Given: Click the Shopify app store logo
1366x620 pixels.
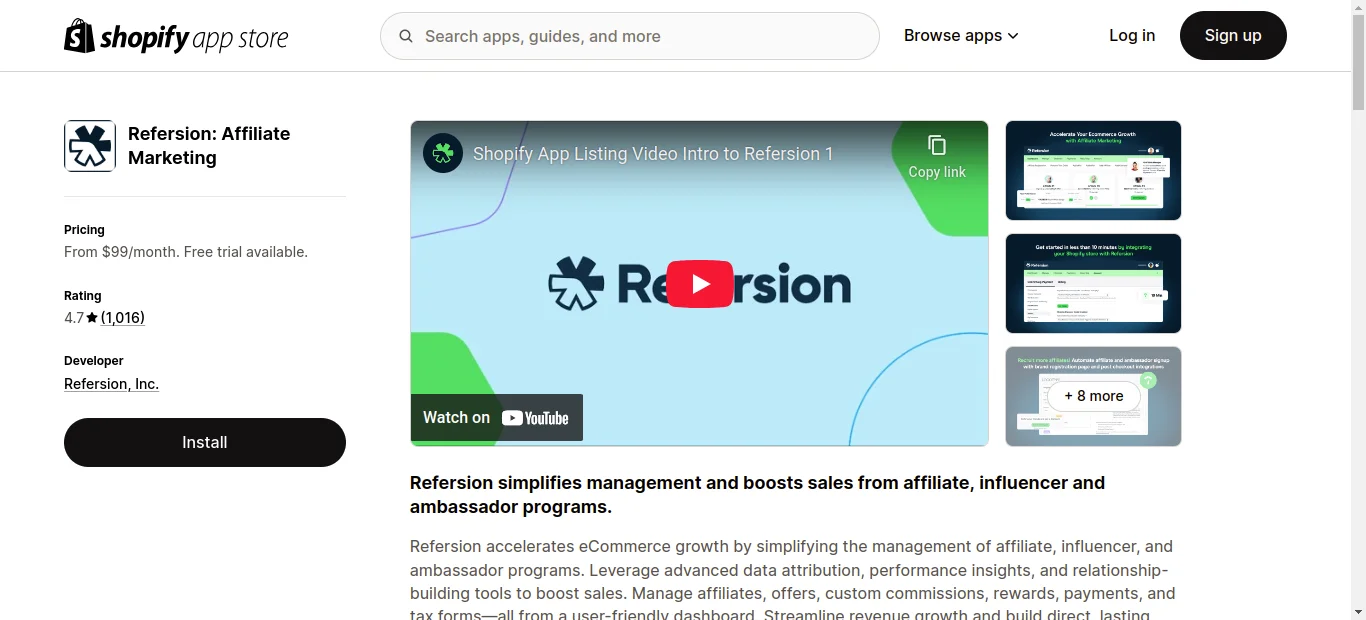Looking at the screenshot, I should coord(176,37).
